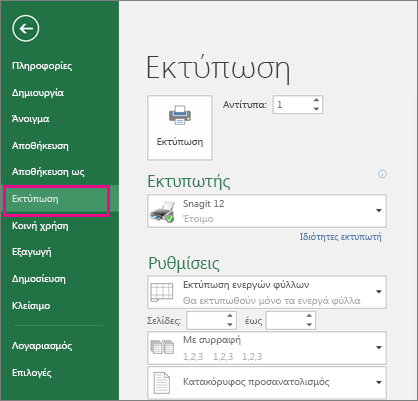Viewport: 418px width, 401px height.
Task: Click the Αντίτυπα: label
Action: (x=245, y=105)
